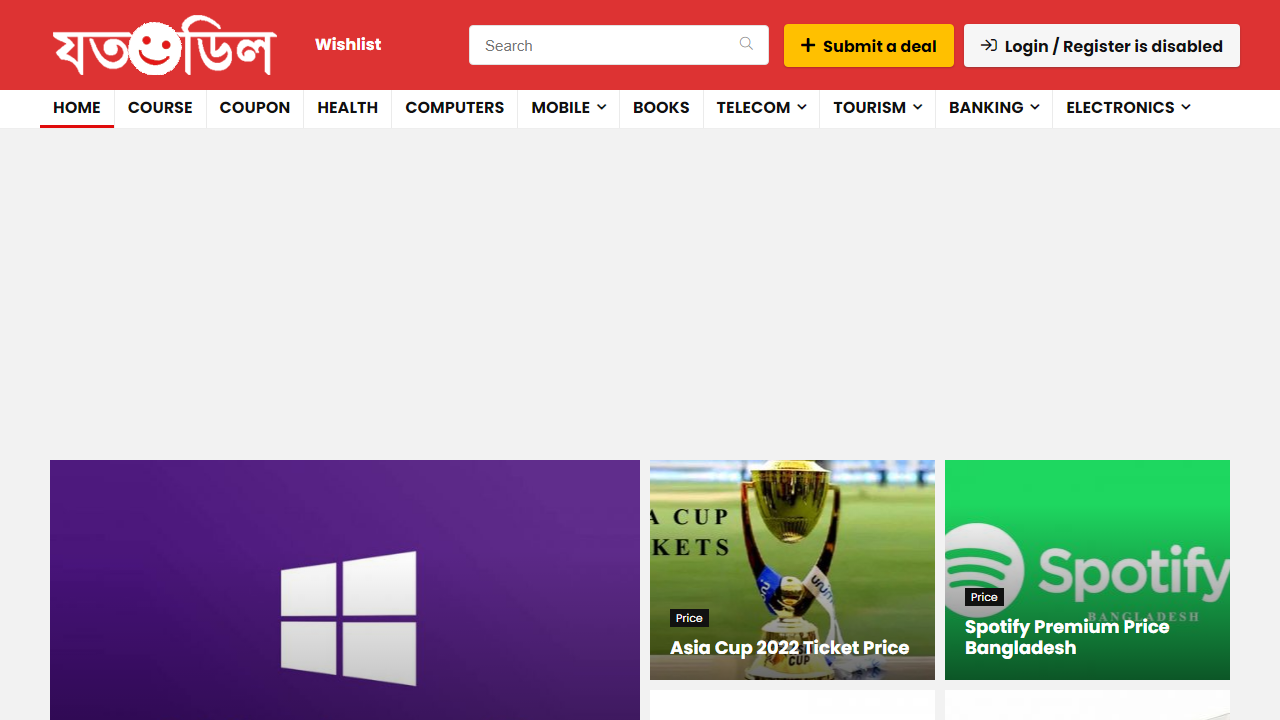Open the Wishlist link
Screen dimensions: 1280x720
[x=348, y=45]
